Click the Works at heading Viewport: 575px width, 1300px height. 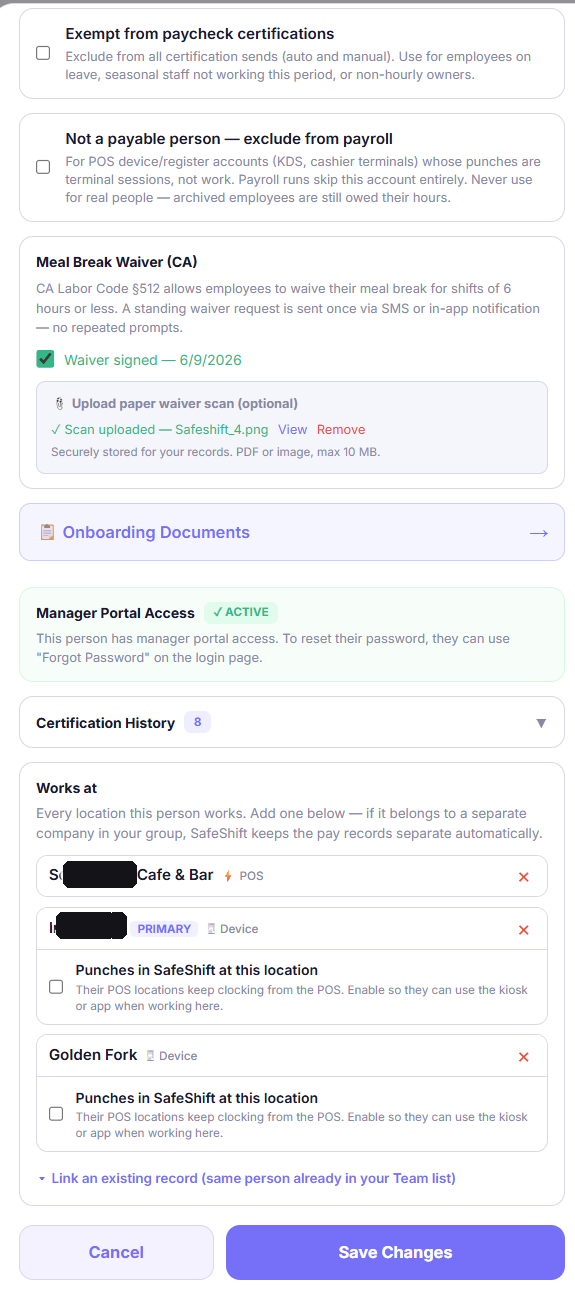(x=66, y=788)
